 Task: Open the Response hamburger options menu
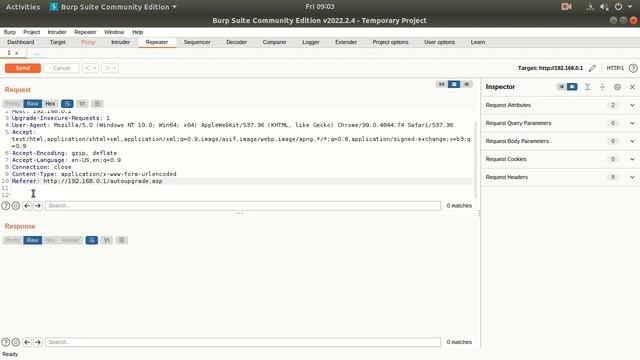point(122,240)
